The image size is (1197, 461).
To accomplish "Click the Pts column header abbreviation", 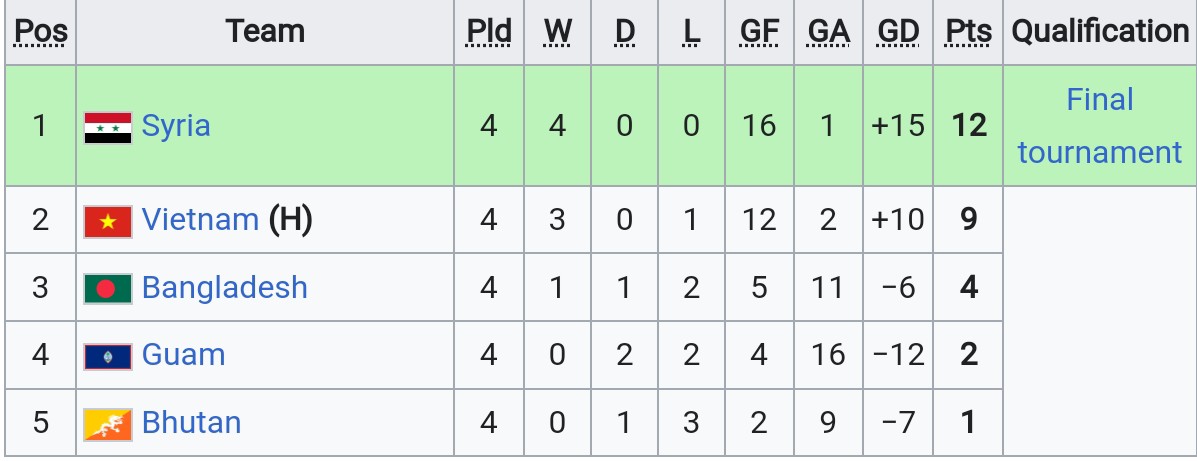I will coord(968,32).
